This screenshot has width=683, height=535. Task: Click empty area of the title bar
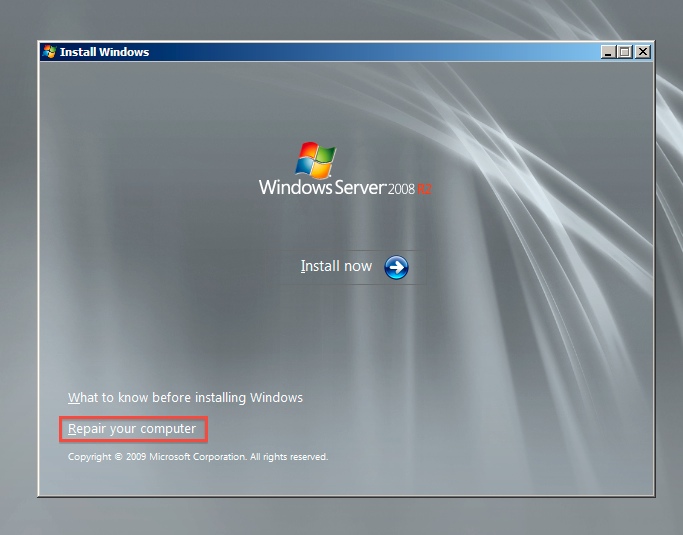click(370, 52)
